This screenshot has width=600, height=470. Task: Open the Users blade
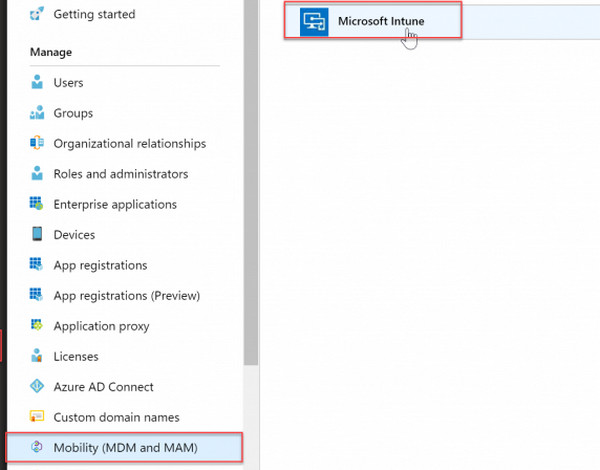point(68,83)
